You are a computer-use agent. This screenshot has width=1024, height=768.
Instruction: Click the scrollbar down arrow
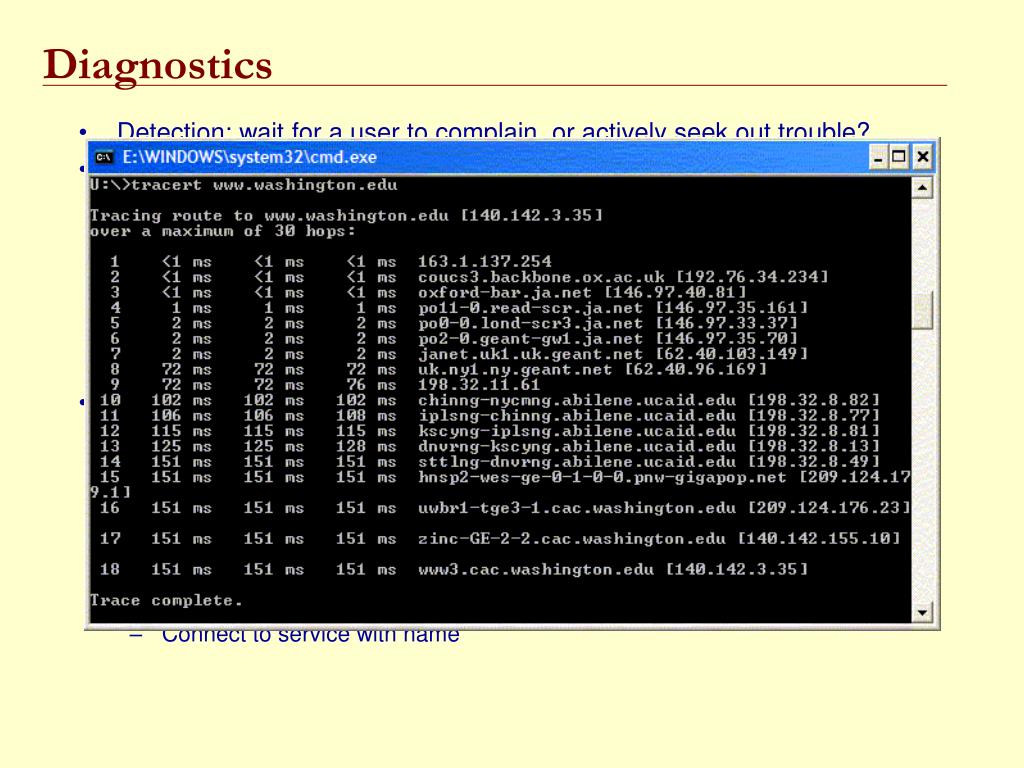coord(921,613)
